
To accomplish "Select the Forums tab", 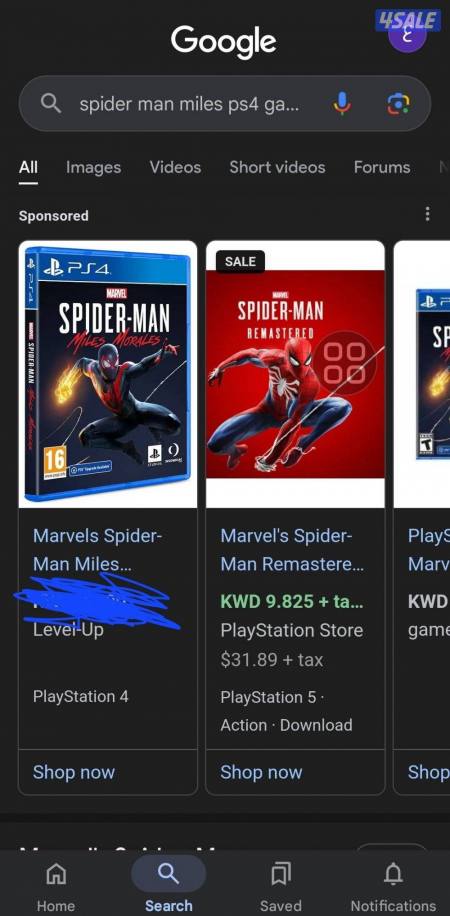I will pos(382,167).
